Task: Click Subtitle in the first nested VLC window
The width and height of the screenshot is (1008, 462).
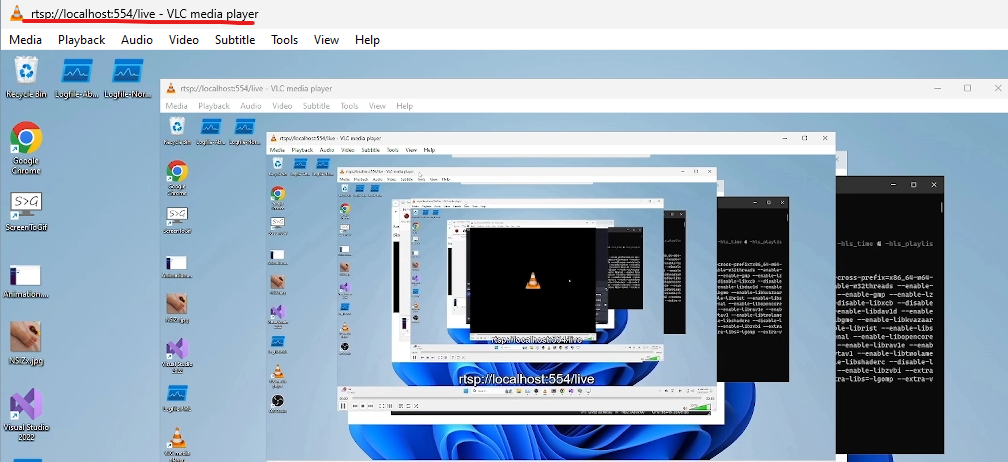Action: [x=316, y=106]
